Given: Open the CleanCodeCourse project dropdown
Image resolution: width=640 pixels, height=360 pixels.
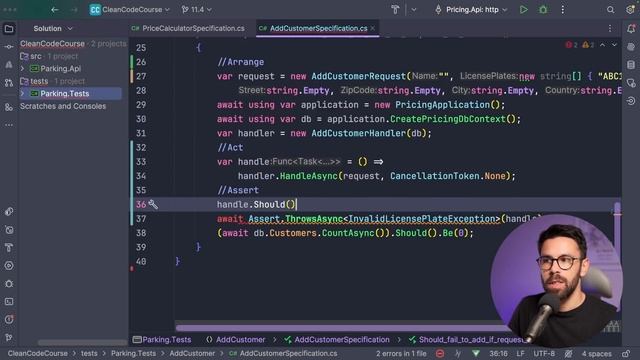Looking at the screenshot, I should click(x=130, y=9).
